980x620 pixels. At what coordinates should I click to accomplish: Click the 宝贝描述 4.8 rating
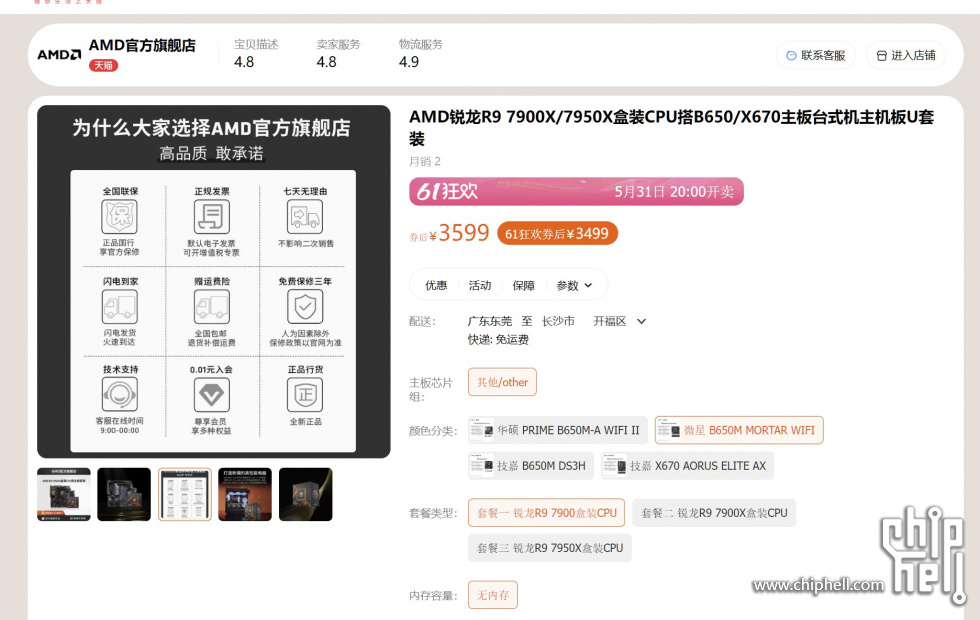pyautogui.click(x=256, y=54)
